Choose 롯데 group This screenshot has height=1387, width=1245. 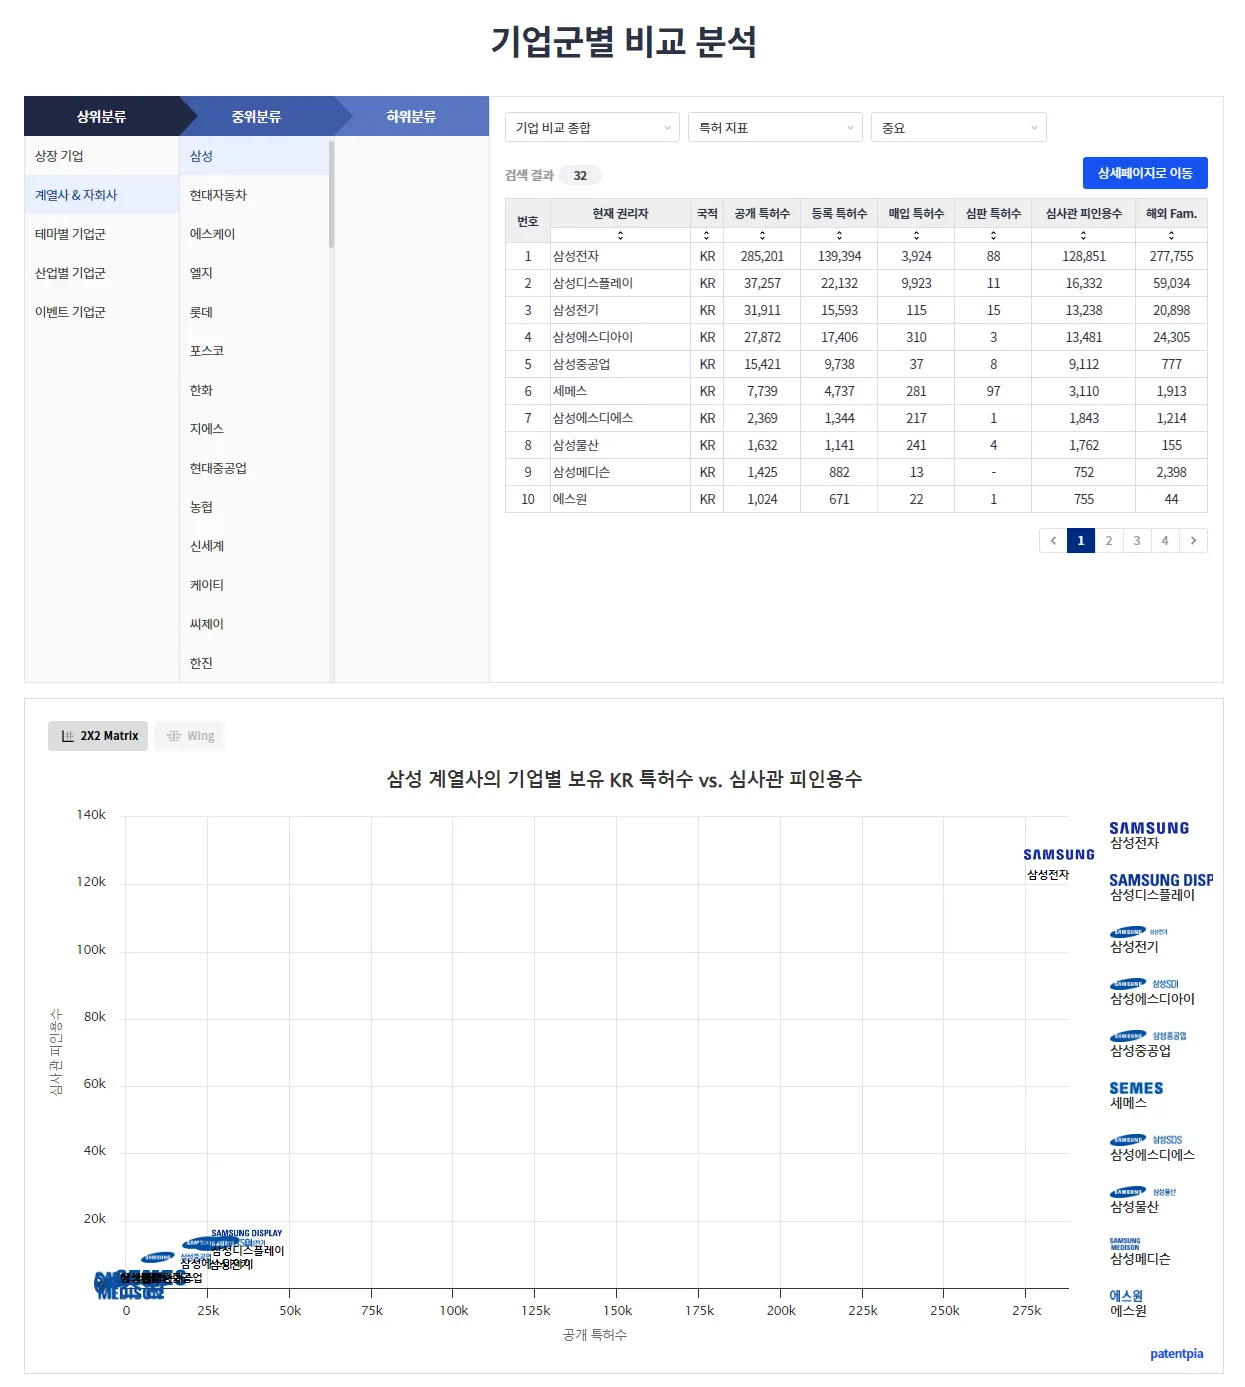point(255,312)
